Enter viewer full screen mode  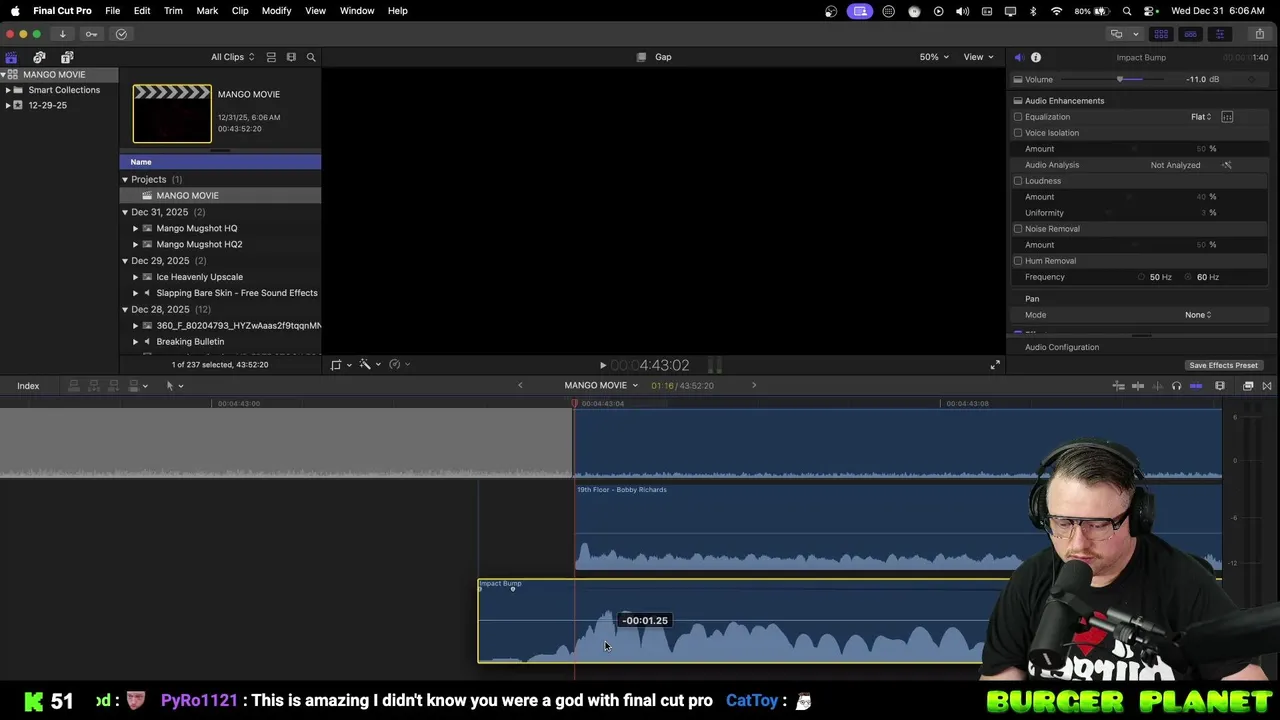pyautogui.click(x=995, y=365)
